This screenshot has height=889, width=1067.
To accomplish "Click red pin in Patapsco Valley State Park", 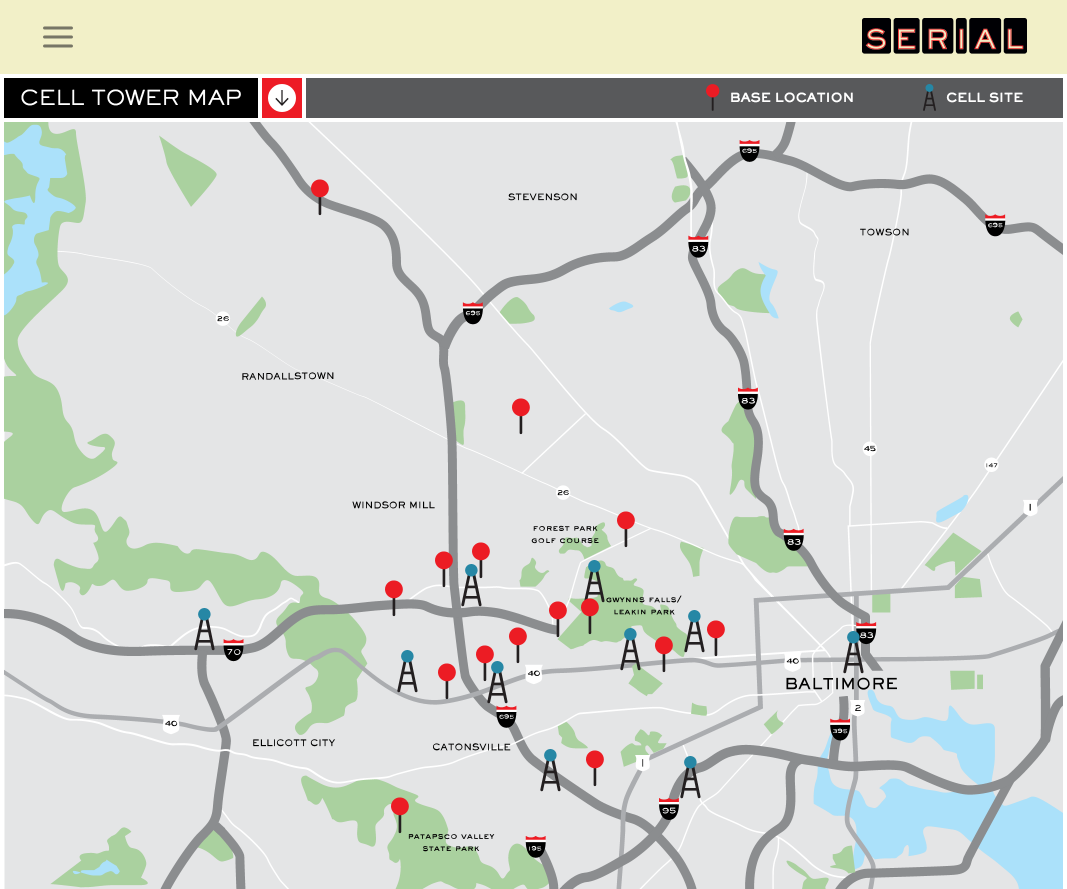I will point(400,808).
